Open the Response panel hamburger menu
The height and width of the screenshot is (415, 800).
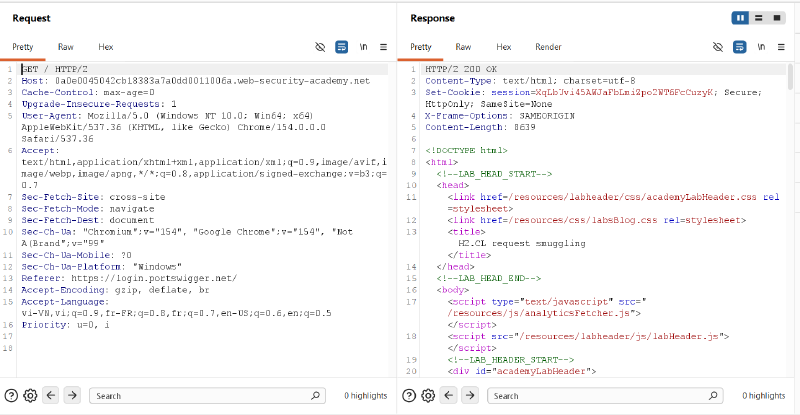(x=781, y=47)
